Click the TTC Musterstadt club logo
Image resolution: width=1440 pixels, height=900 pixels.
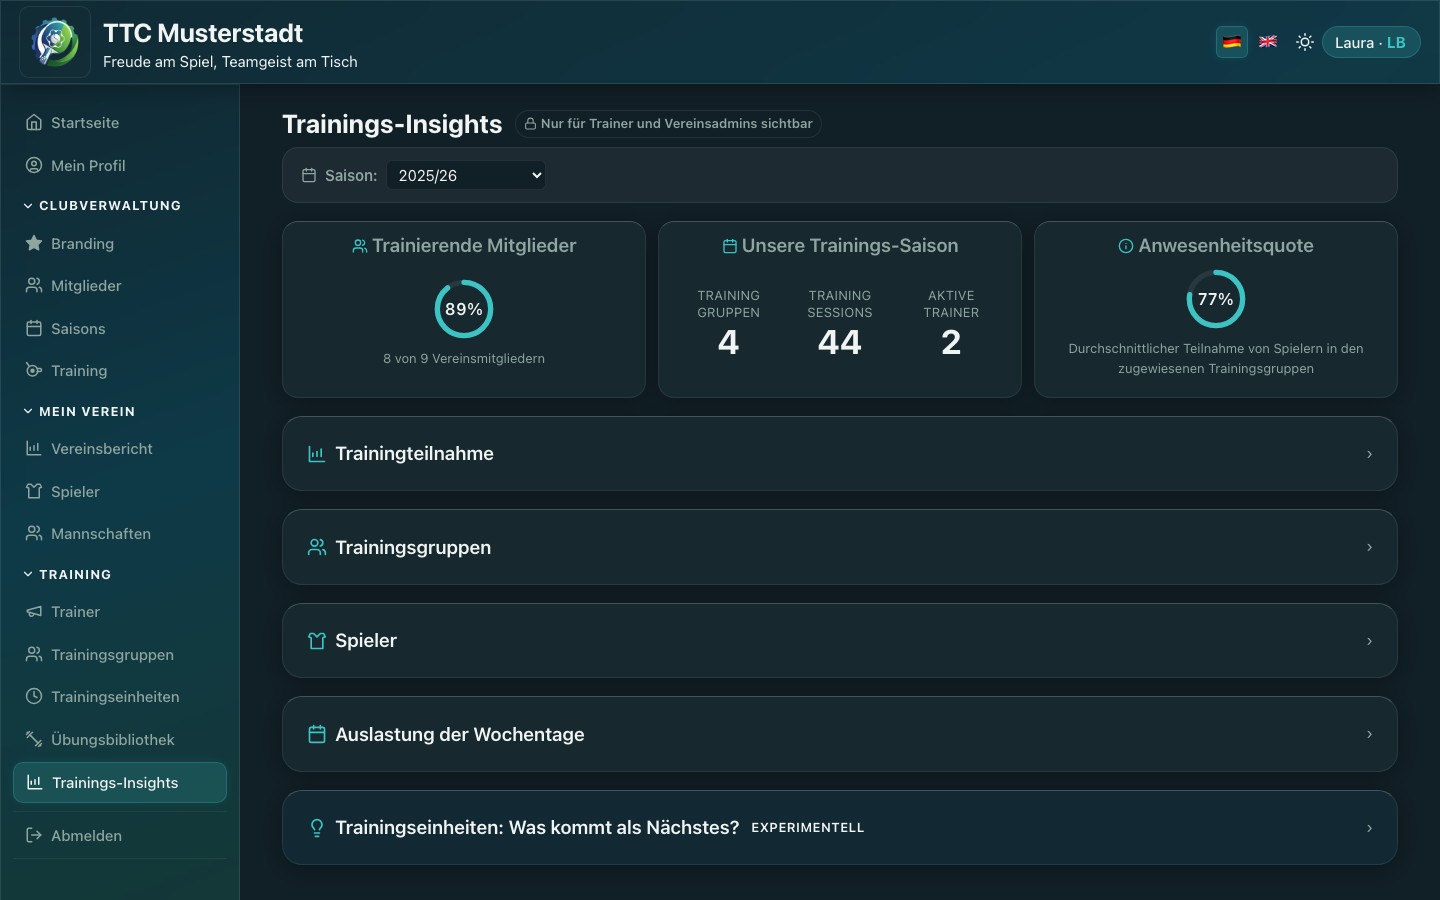(55, 42)
